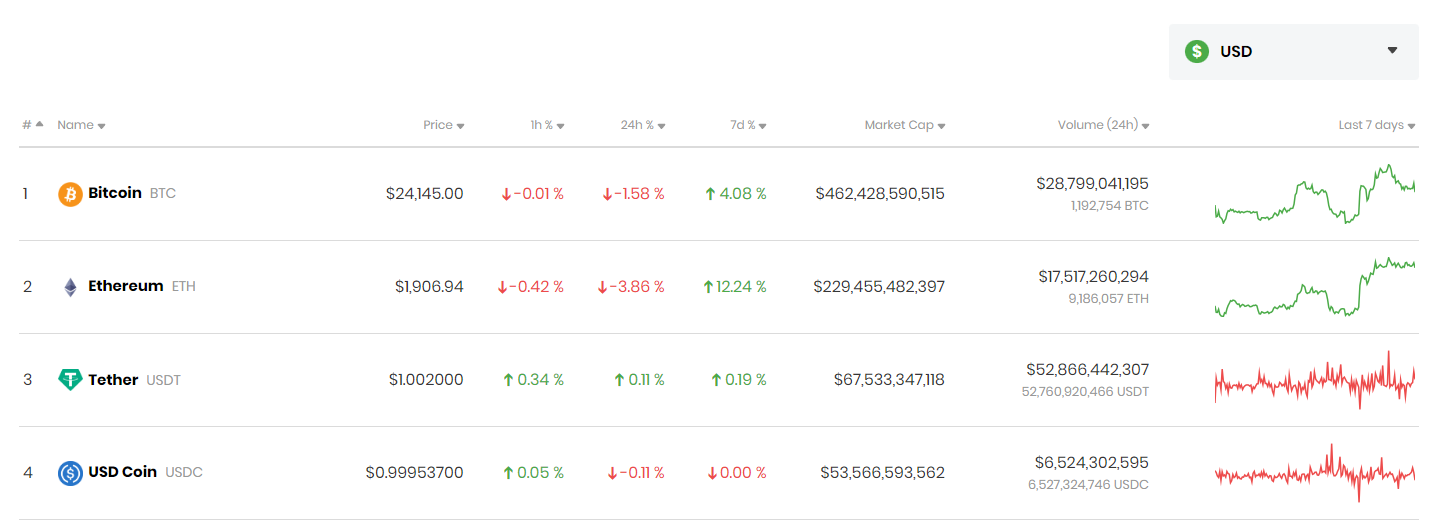This screenshot has height=532, width=1451.
Task: Click the USD Coin blue logo icon
Action: pyautogui.click(x=70, y=473)
